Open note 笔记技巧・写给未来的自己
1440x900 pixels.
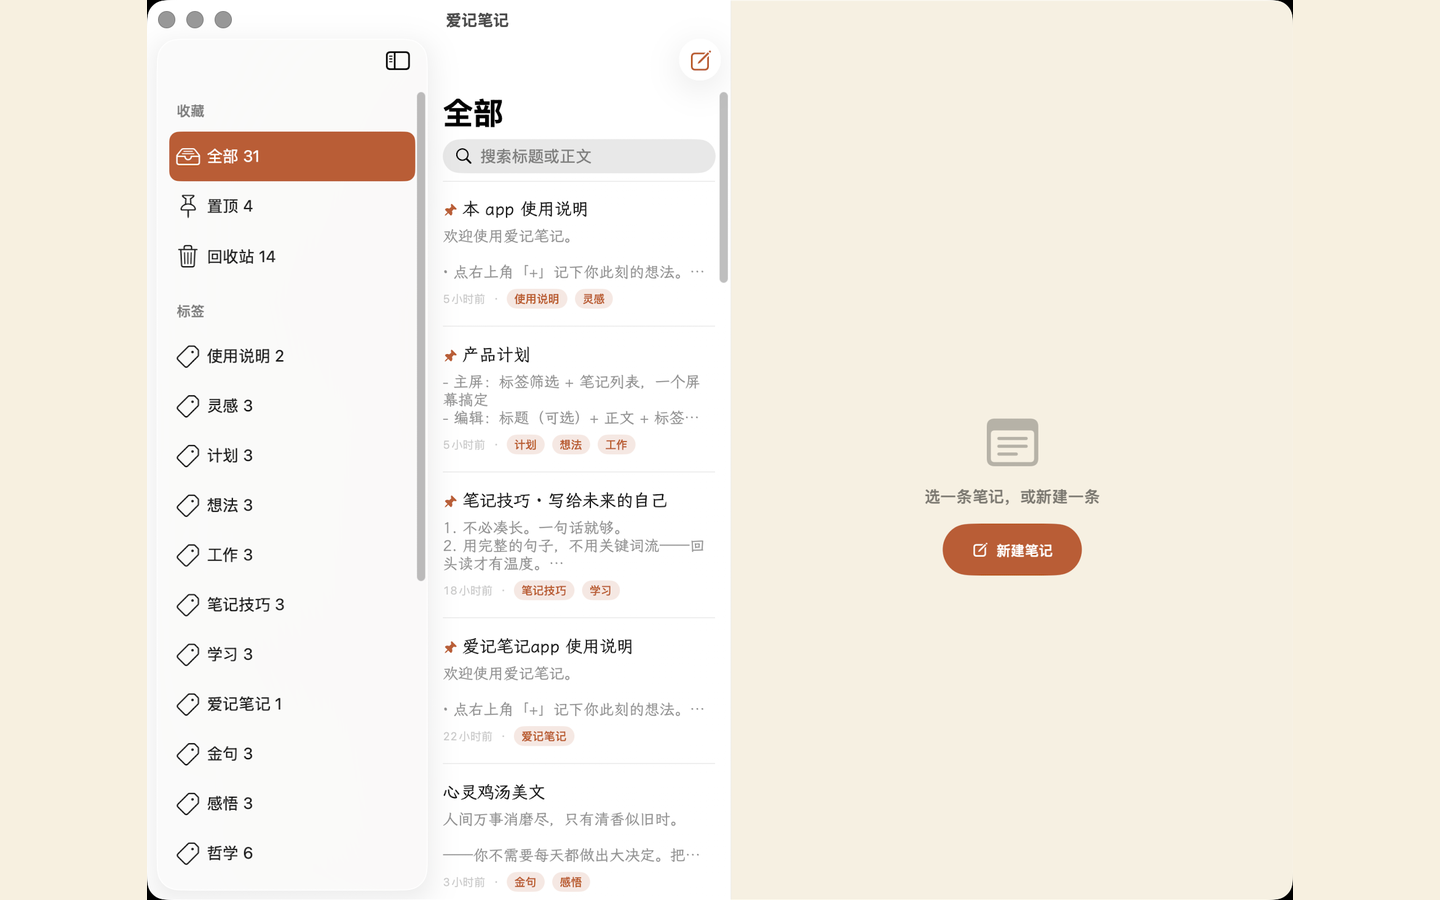click(x=579, y=545)
